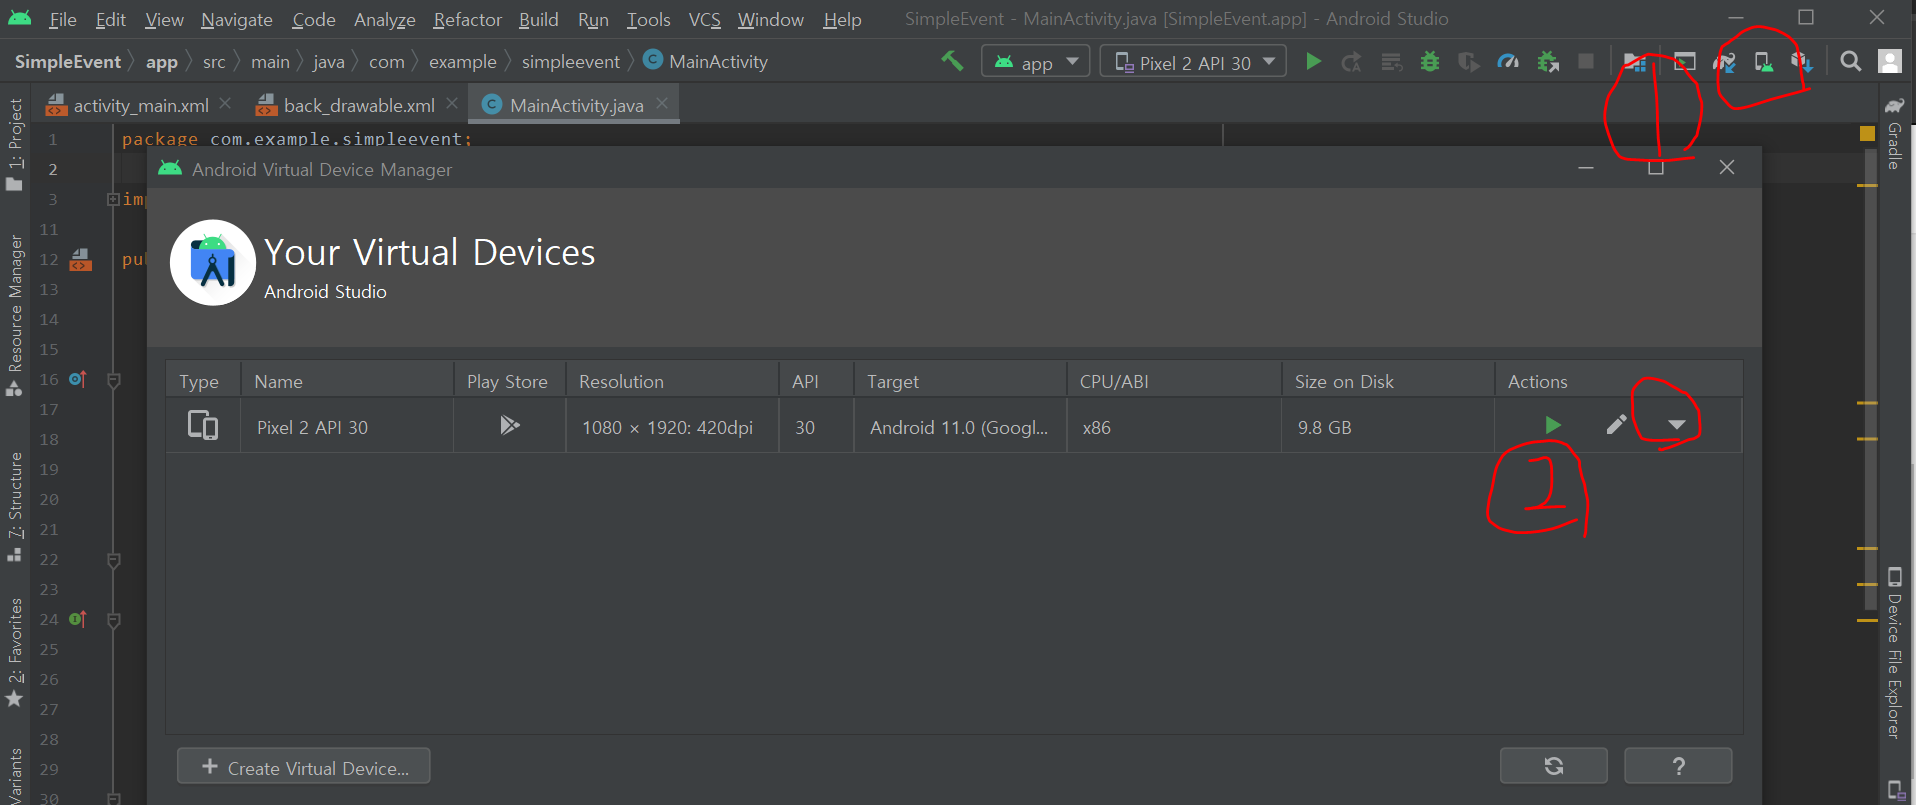Sort devices by Name column header
The image size is (1916, 805).
347,381
